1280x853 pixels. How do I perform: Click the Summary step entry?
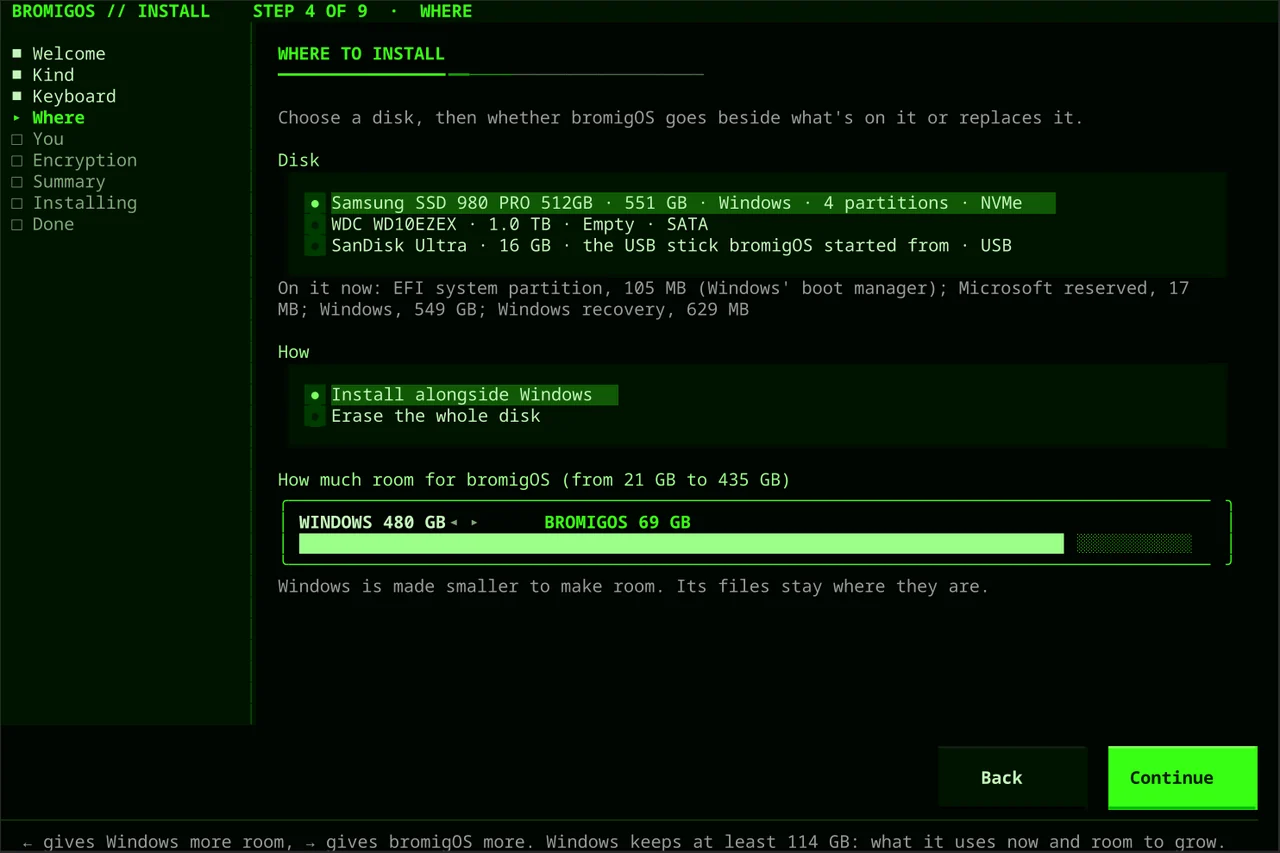[x=58, y=182]
